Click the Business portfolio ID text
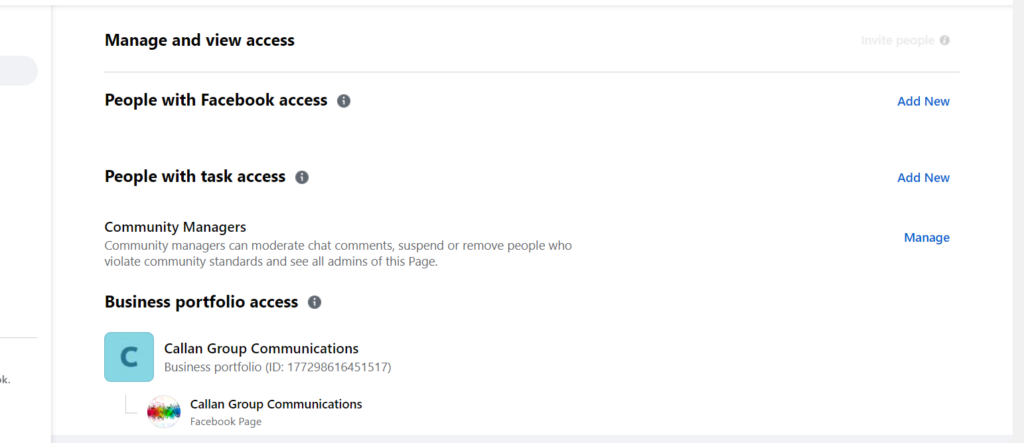 [277, 367]
